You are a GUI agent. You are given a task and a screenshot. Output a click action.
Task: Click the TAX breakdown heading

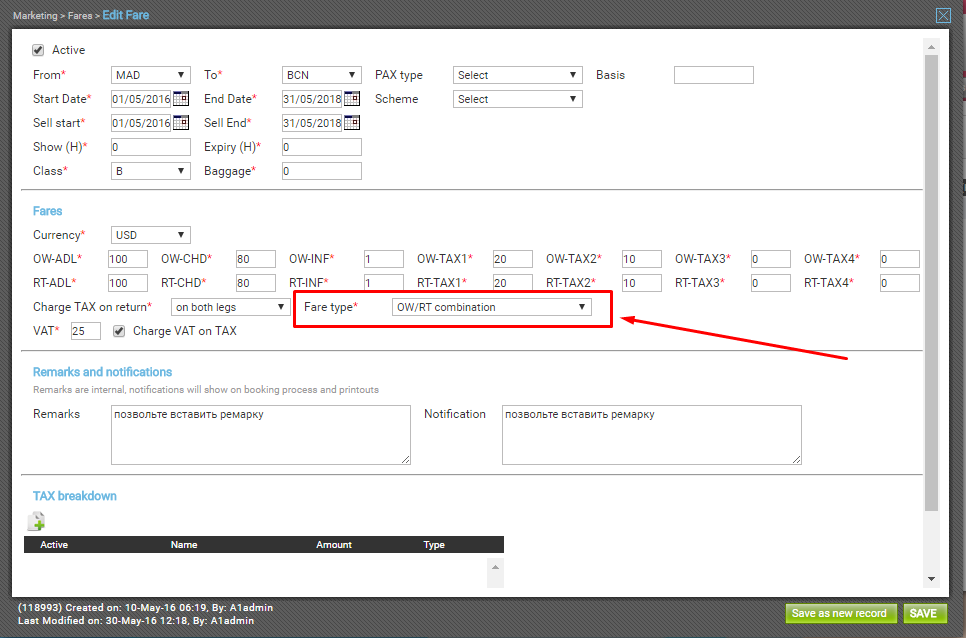[x=75, y=496]
